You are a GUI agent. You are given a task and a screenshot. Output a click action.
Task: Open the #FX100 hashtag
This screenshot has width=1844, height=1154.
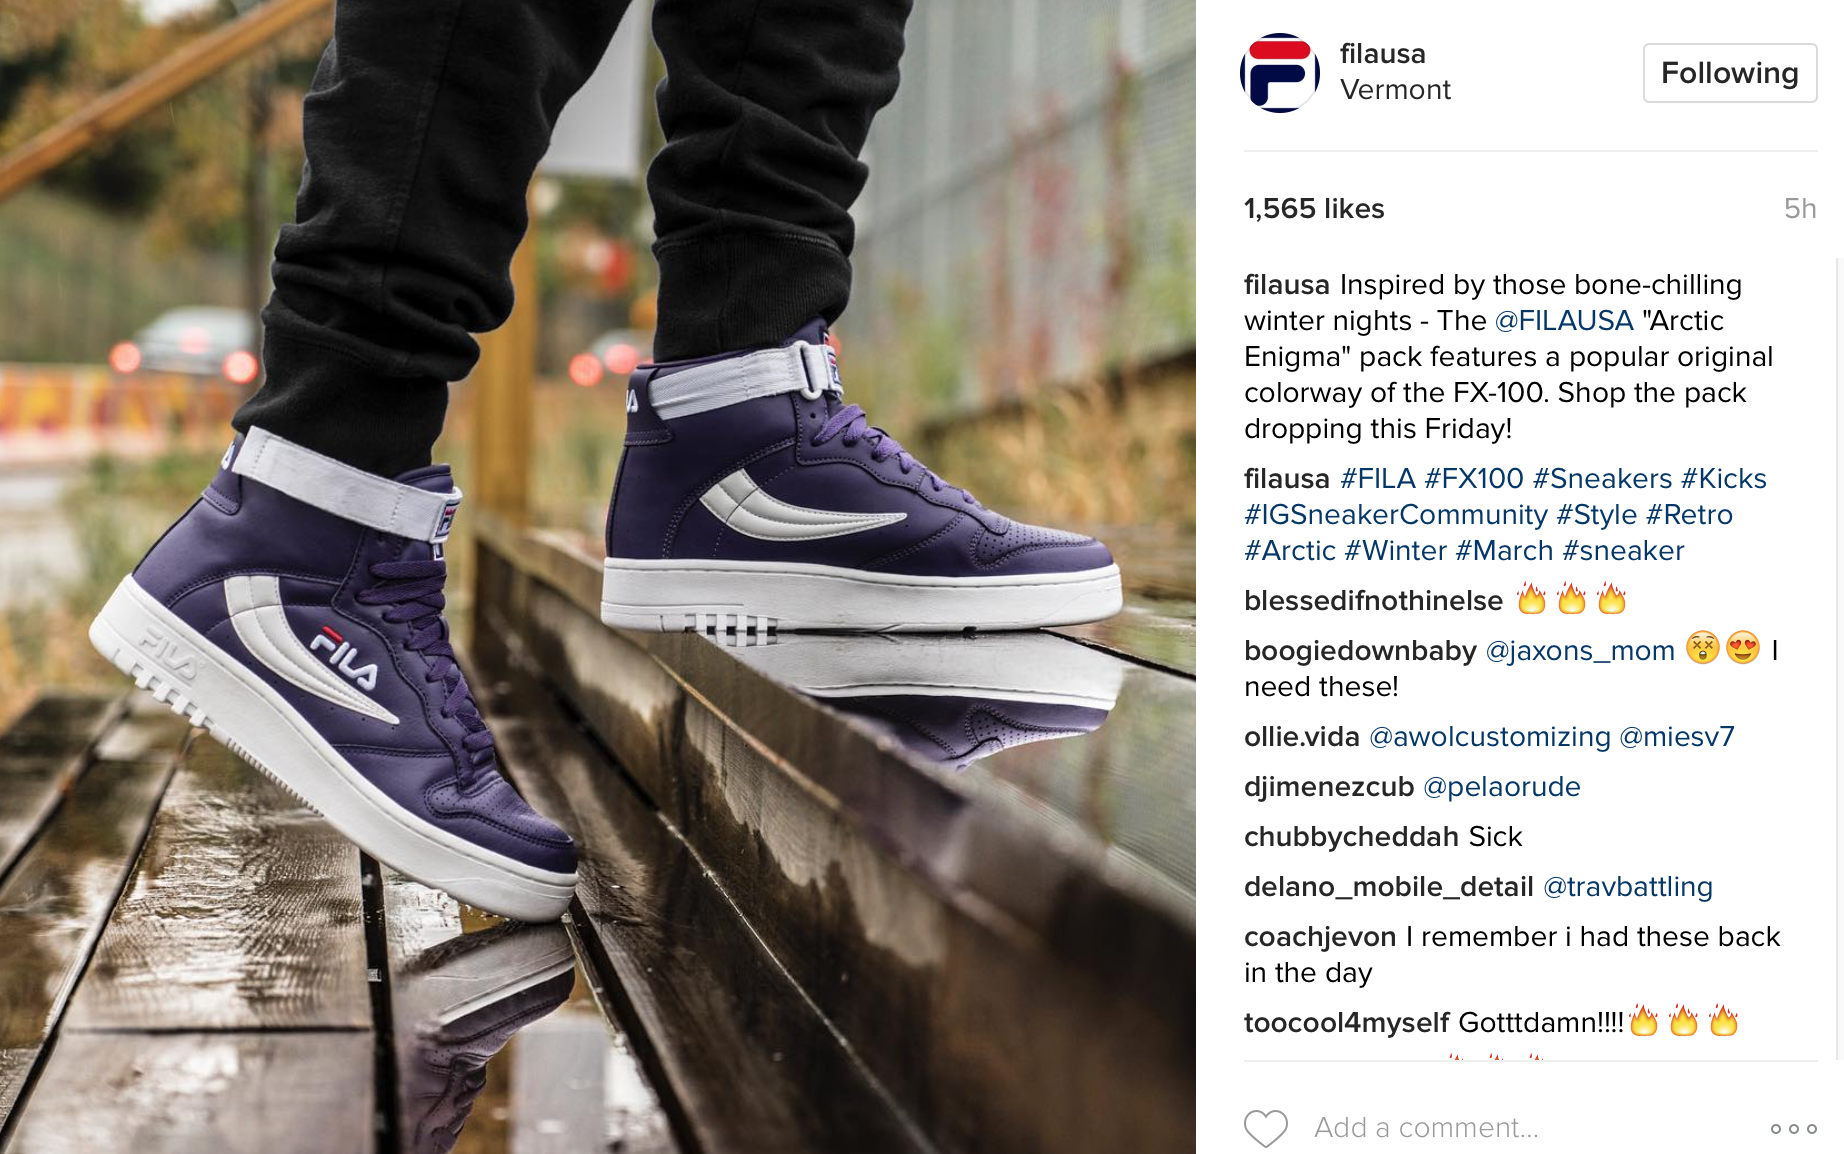(1474, 479)
